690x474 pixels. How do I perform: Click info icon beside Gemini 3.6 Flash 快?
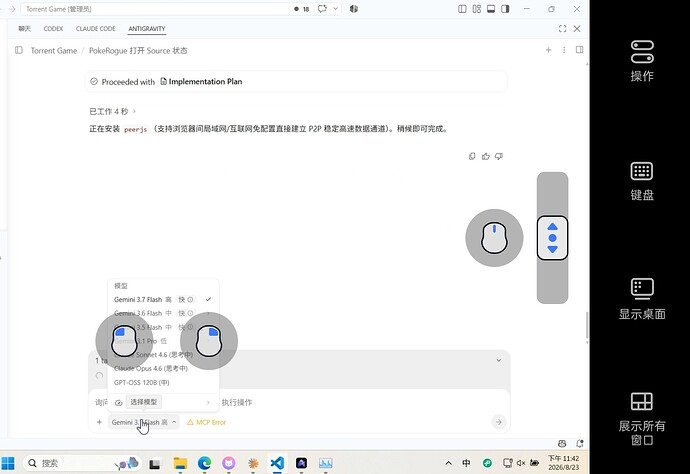(x=191, y=313)
